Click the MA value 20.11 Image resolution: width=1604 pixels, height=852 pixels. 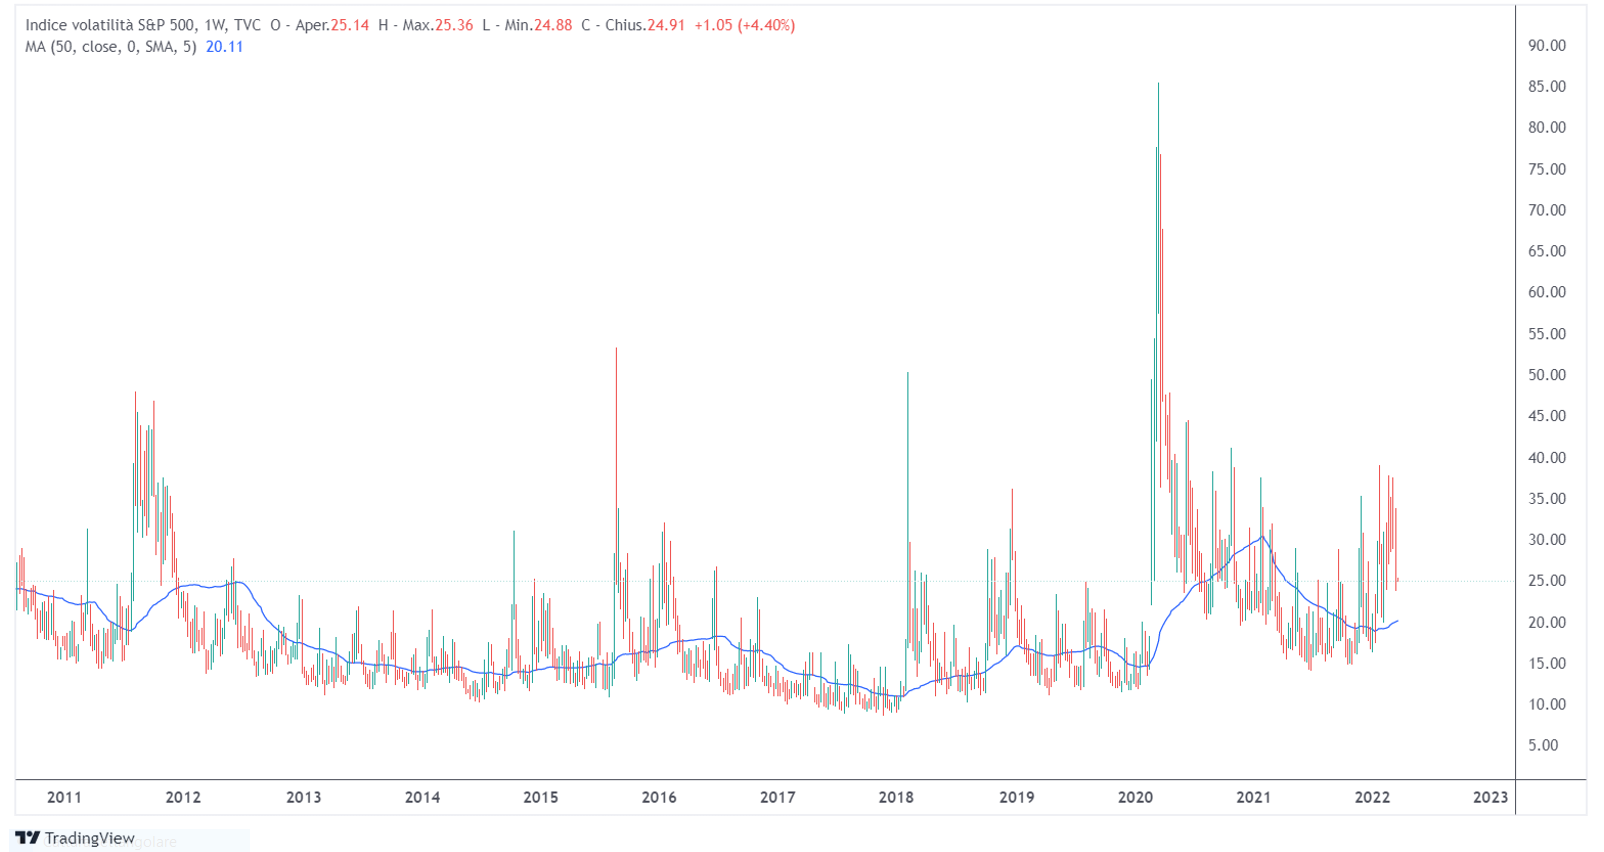224,47
